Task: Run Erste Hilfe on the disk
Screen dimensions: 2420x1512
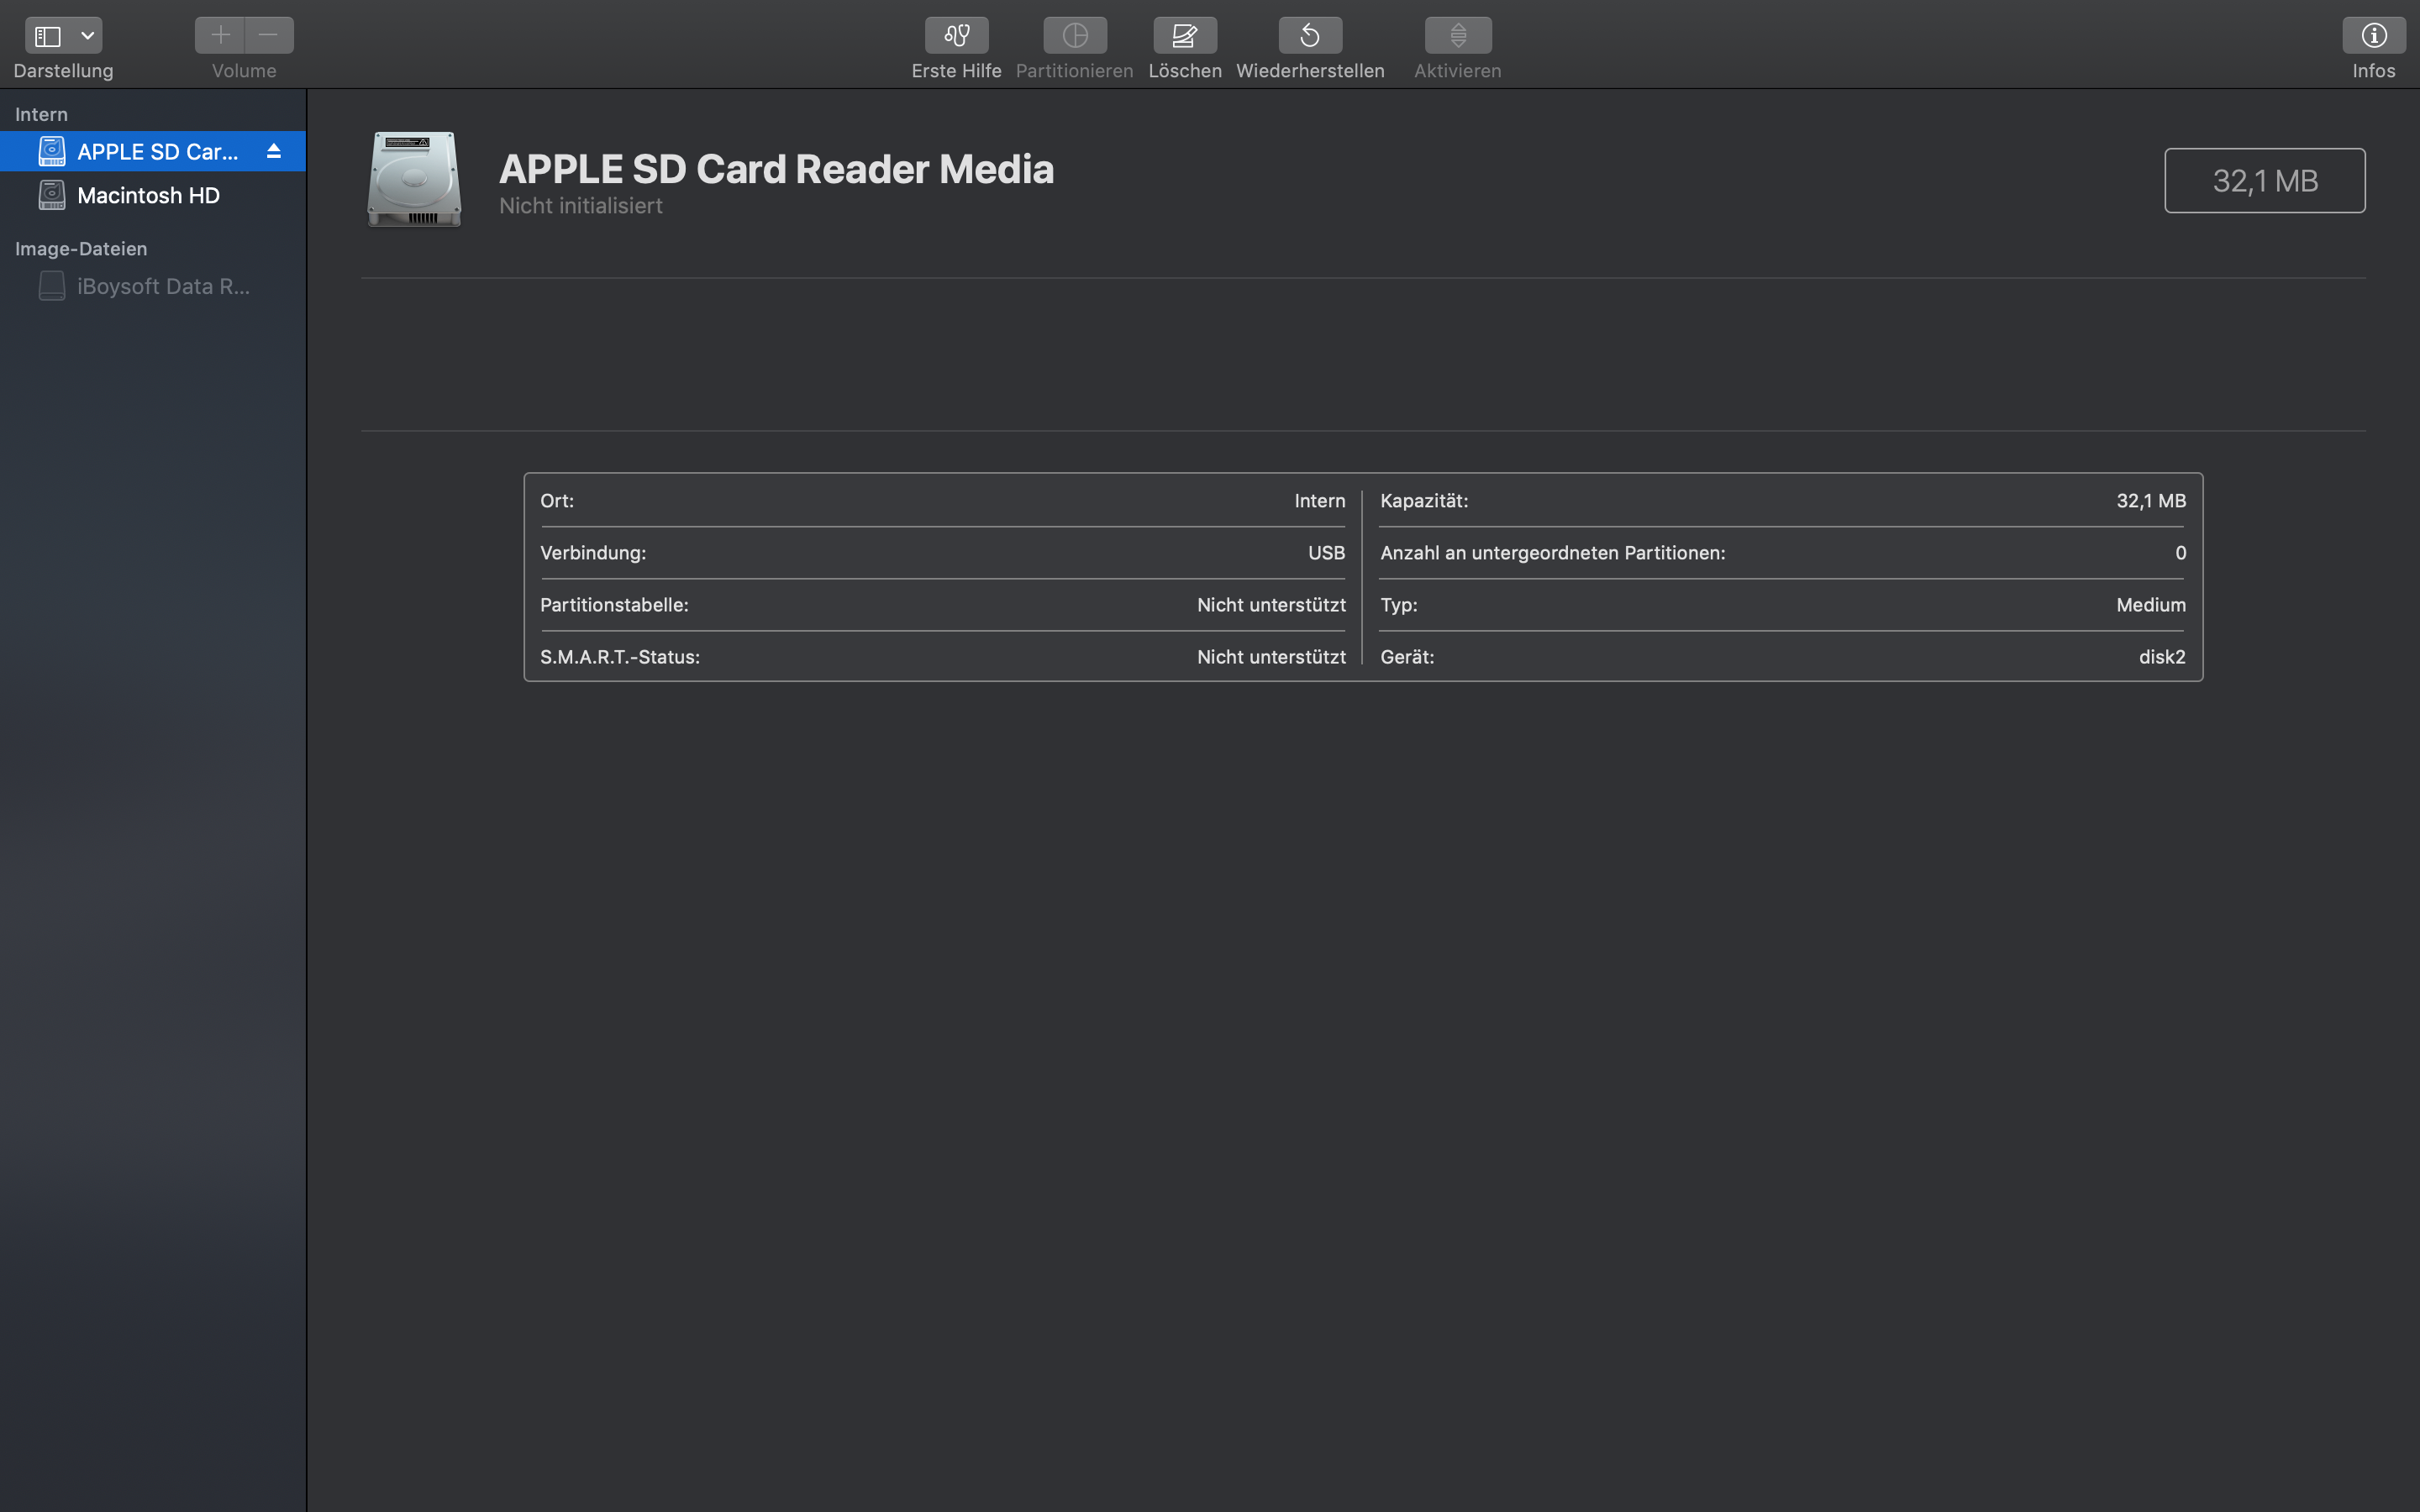Action: tap(956, 36)
